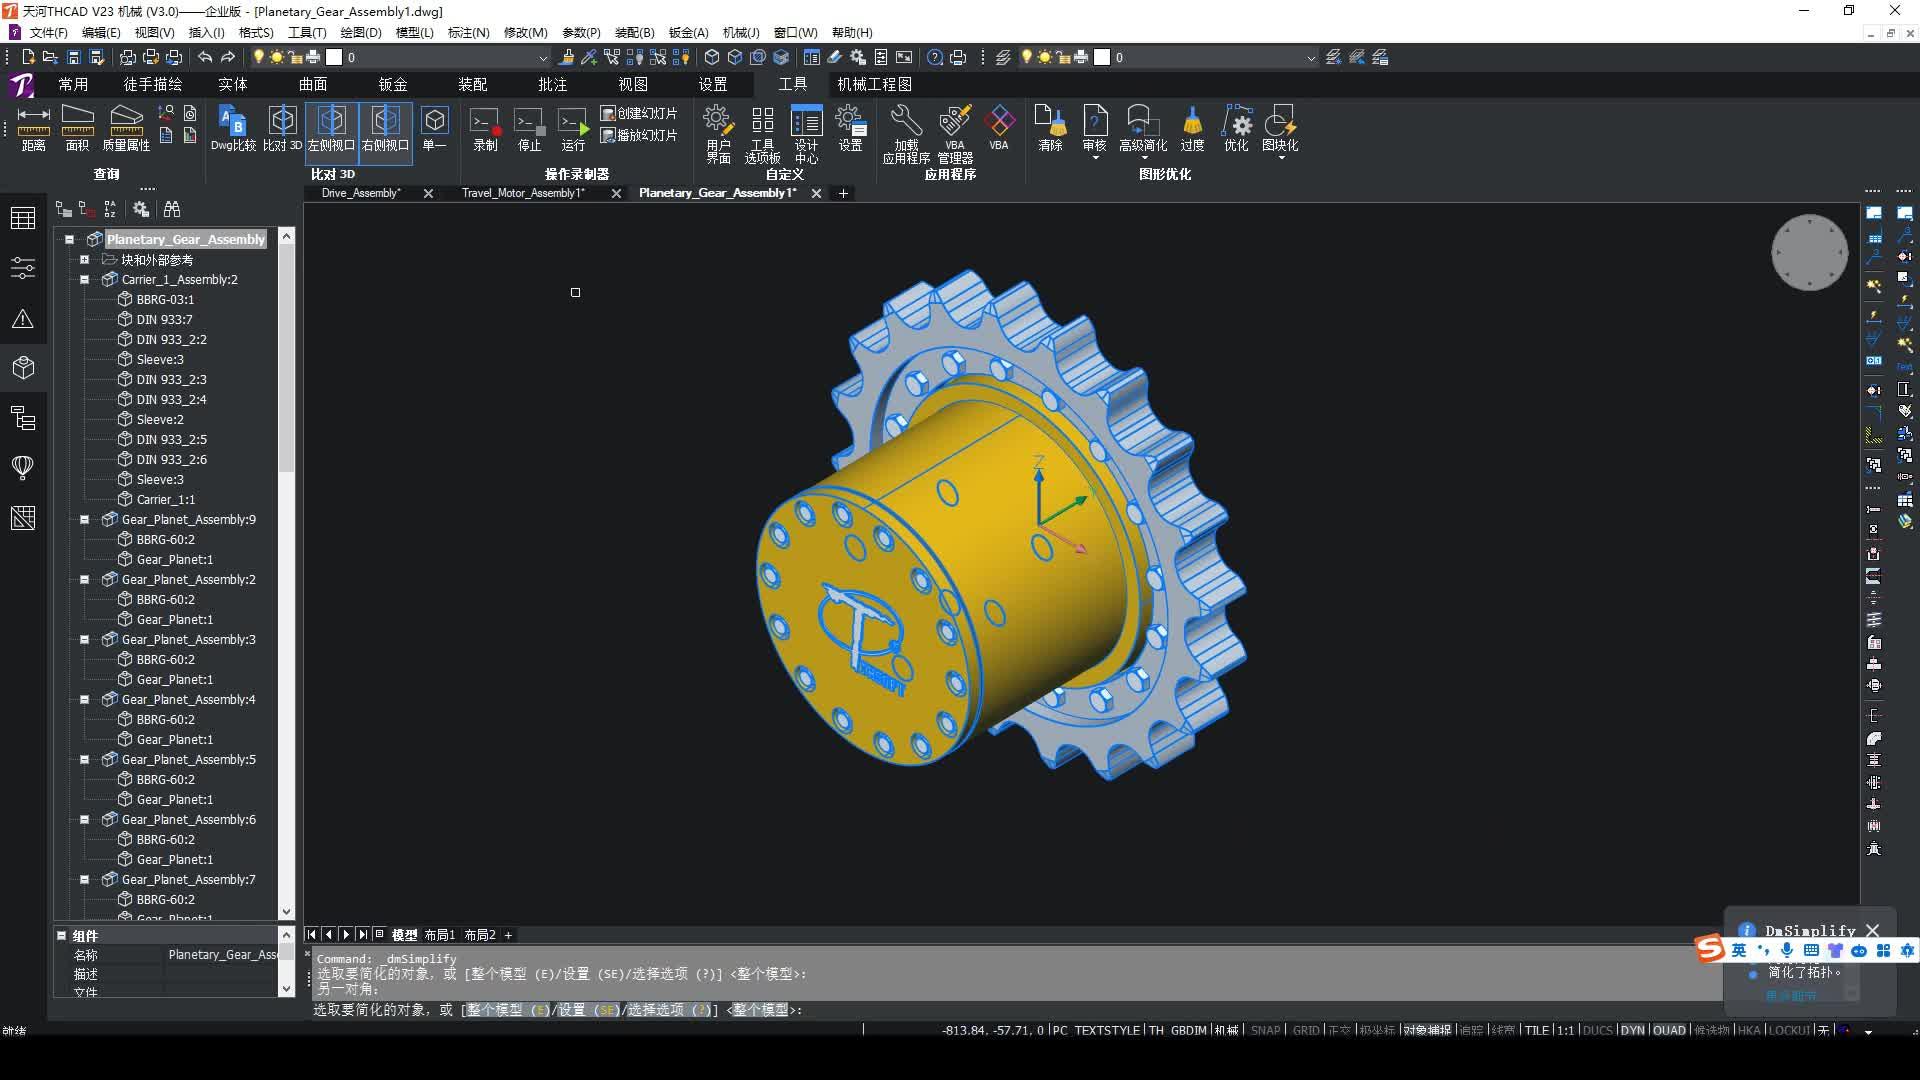The height and width of the screenshot is (1080, 1920).
Task: Collapse the Gear_Planet_Assembly:9 tree node
Action: (85, 519)
